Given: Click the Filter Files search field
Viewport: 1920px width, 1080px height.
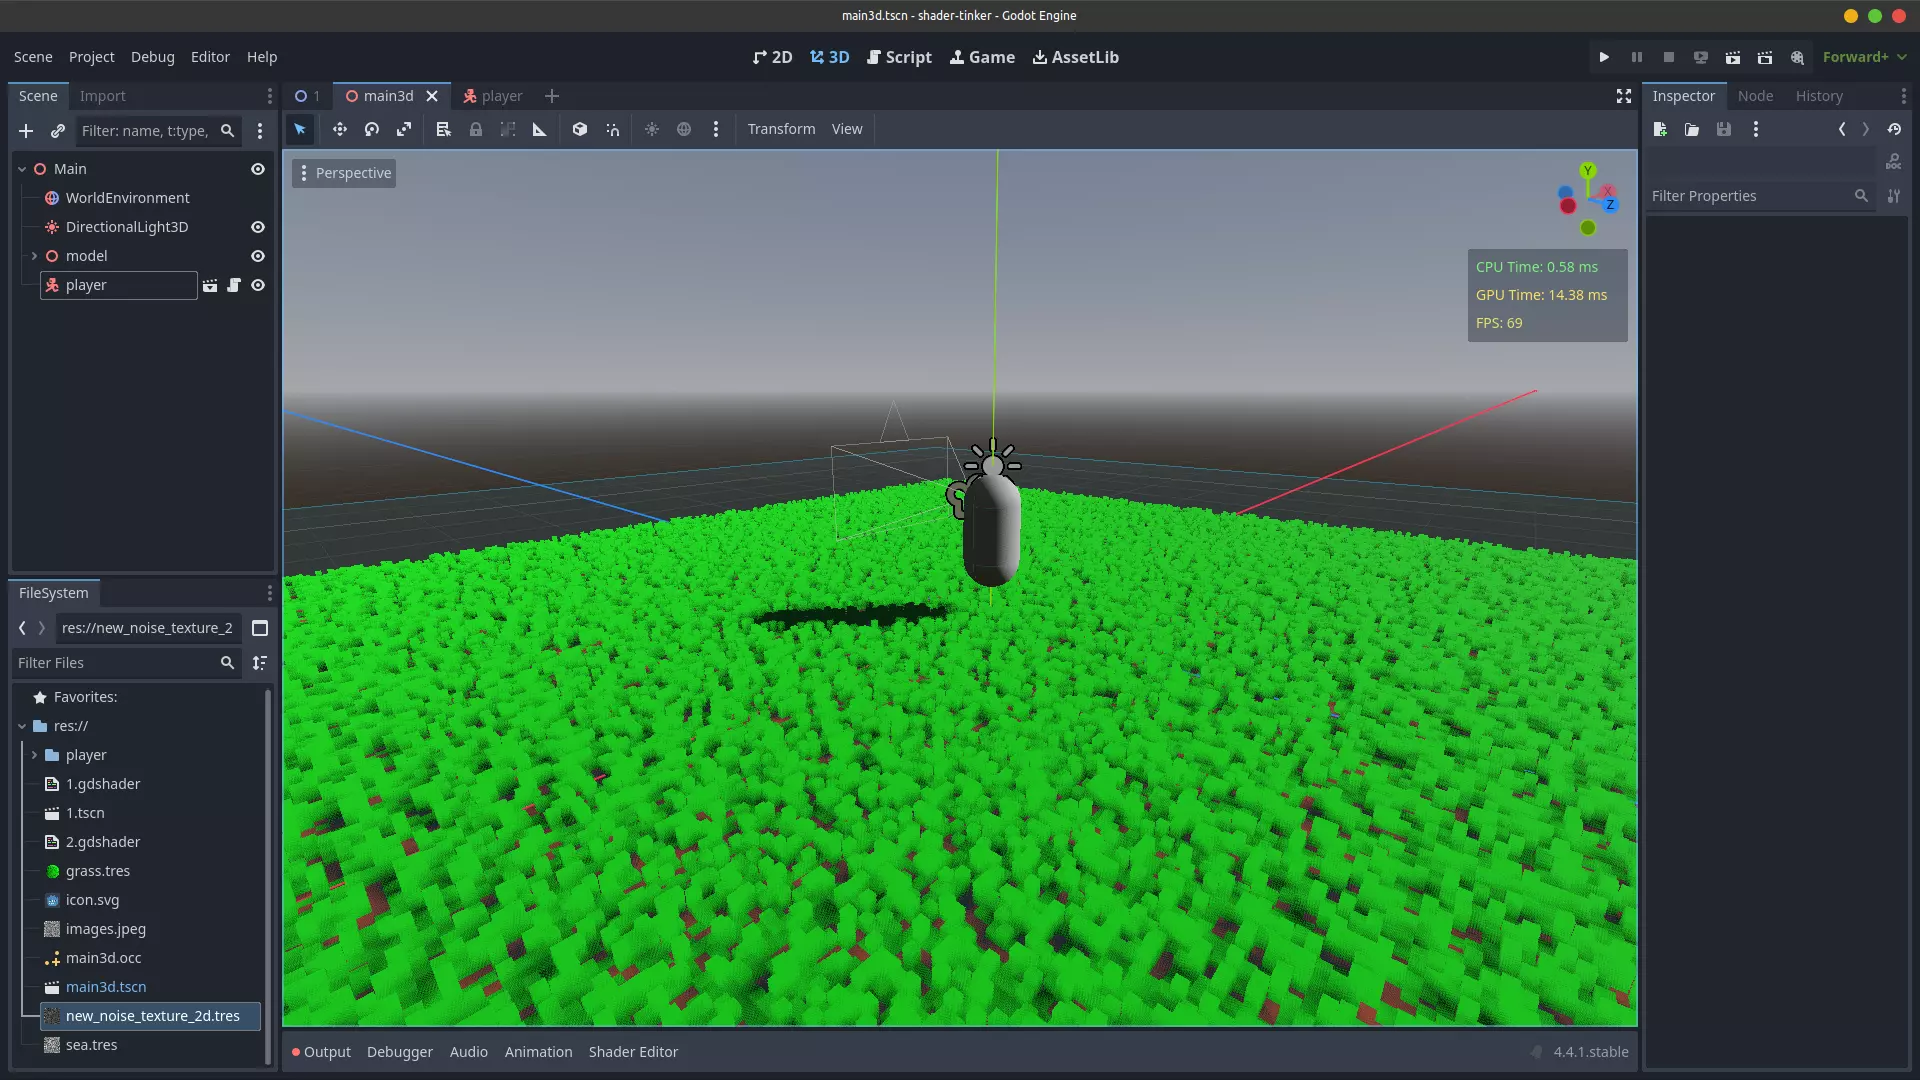Looking at the screenshot, I should (x=115, y=663).
